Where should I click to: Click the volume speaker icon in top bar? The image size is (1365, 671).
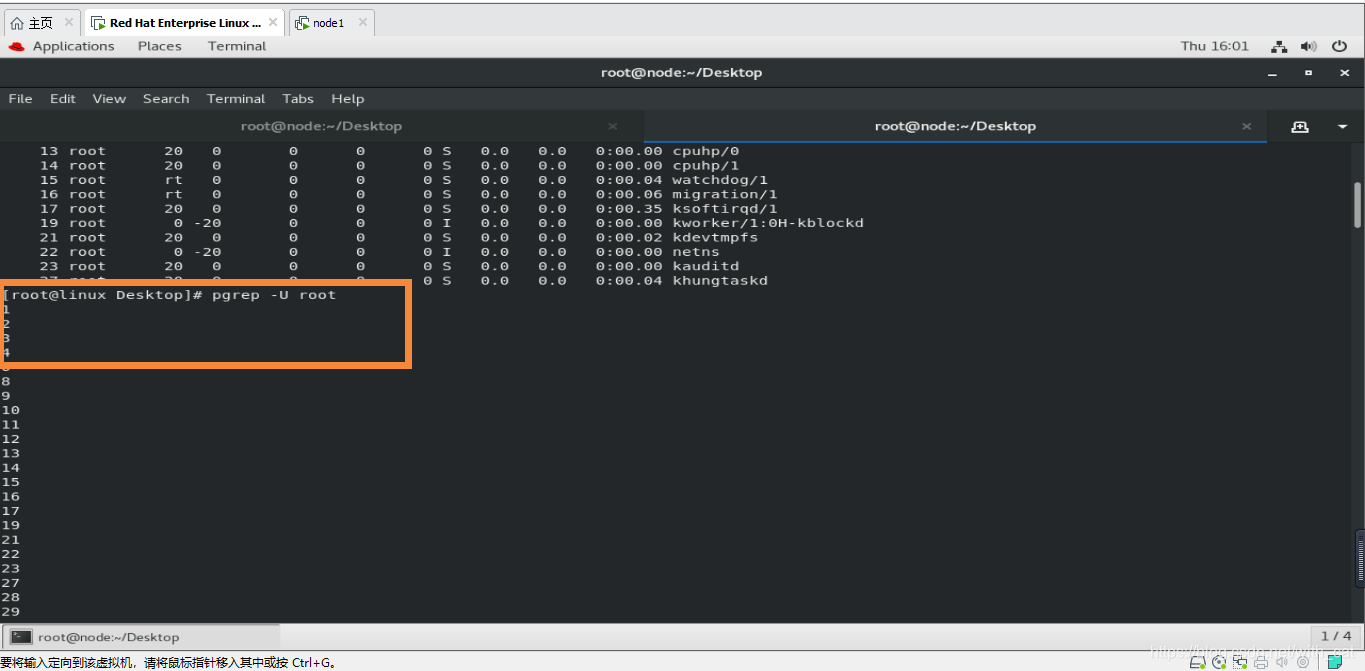[x=1308, y=46]
